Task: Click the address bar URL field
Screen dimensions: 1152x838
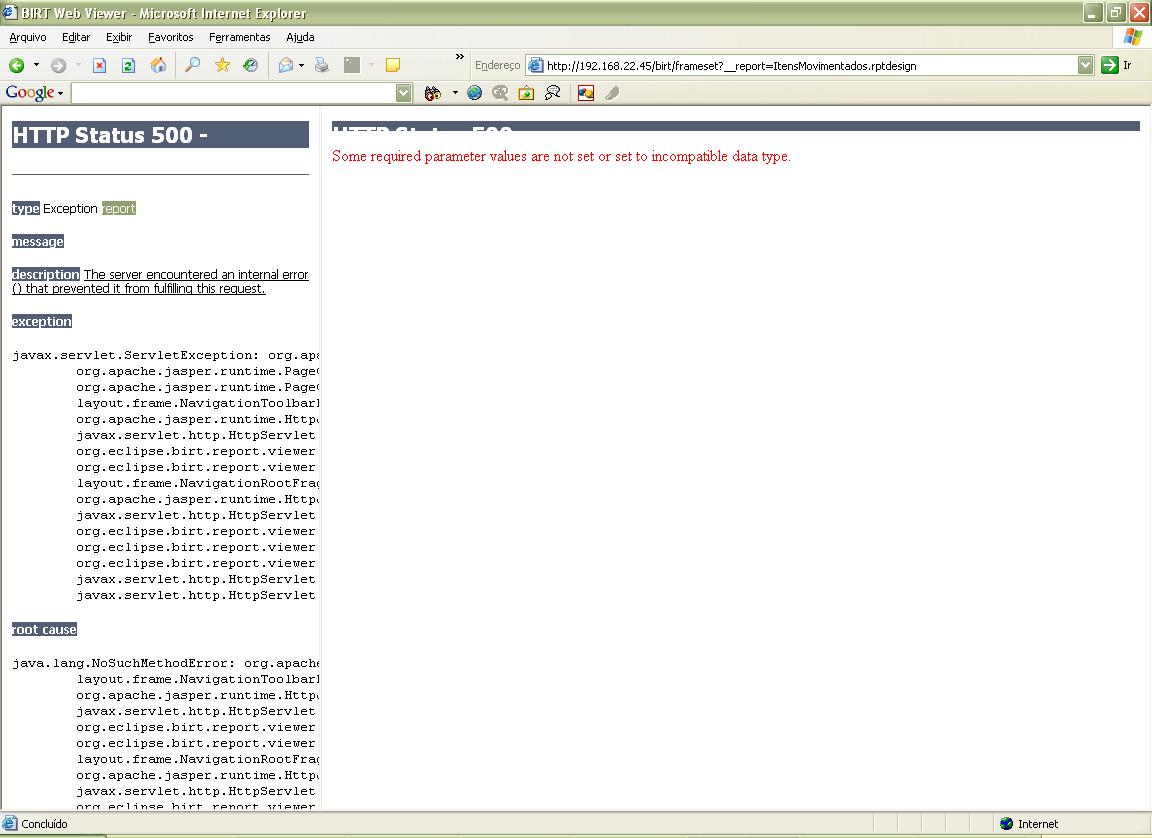Action: coord(810,65)
